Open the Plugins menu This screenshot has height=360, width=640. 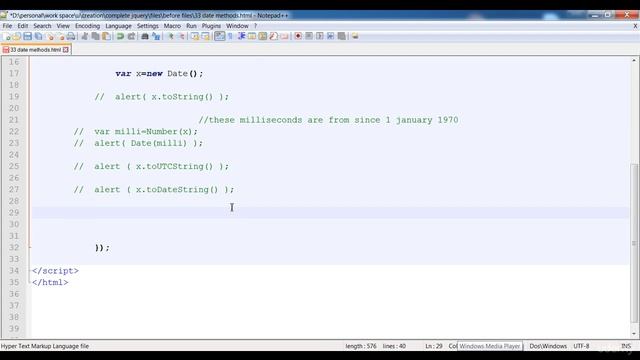click(211, 26)
